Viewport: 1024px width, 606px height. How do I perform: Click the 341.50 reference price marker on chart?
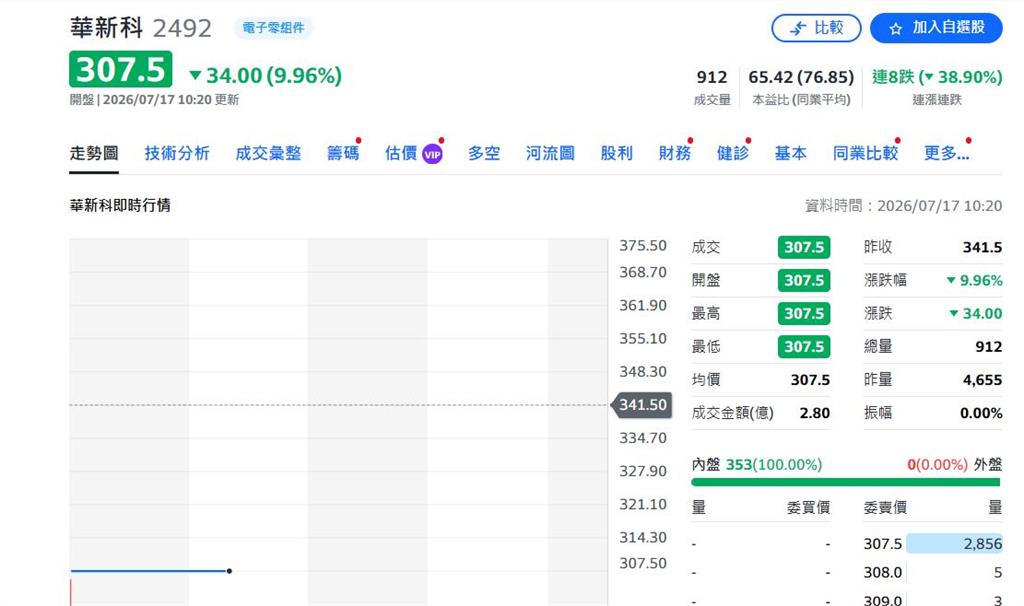[641, 405]
